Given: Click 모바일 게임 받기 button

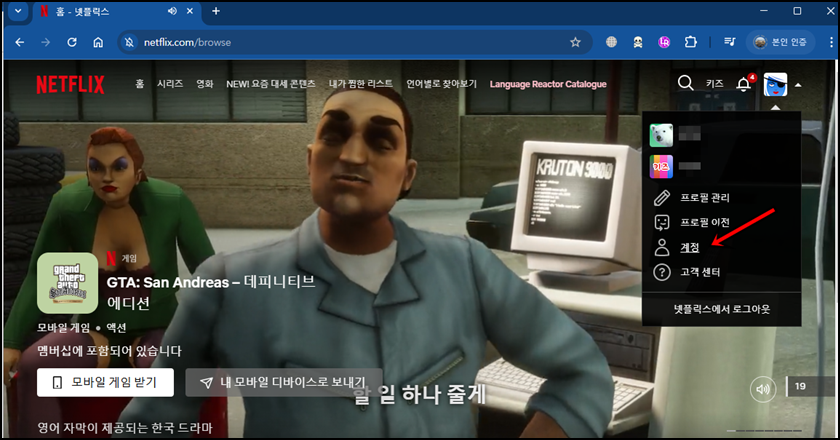Looking at the screenshot, I should click(106, 382).
